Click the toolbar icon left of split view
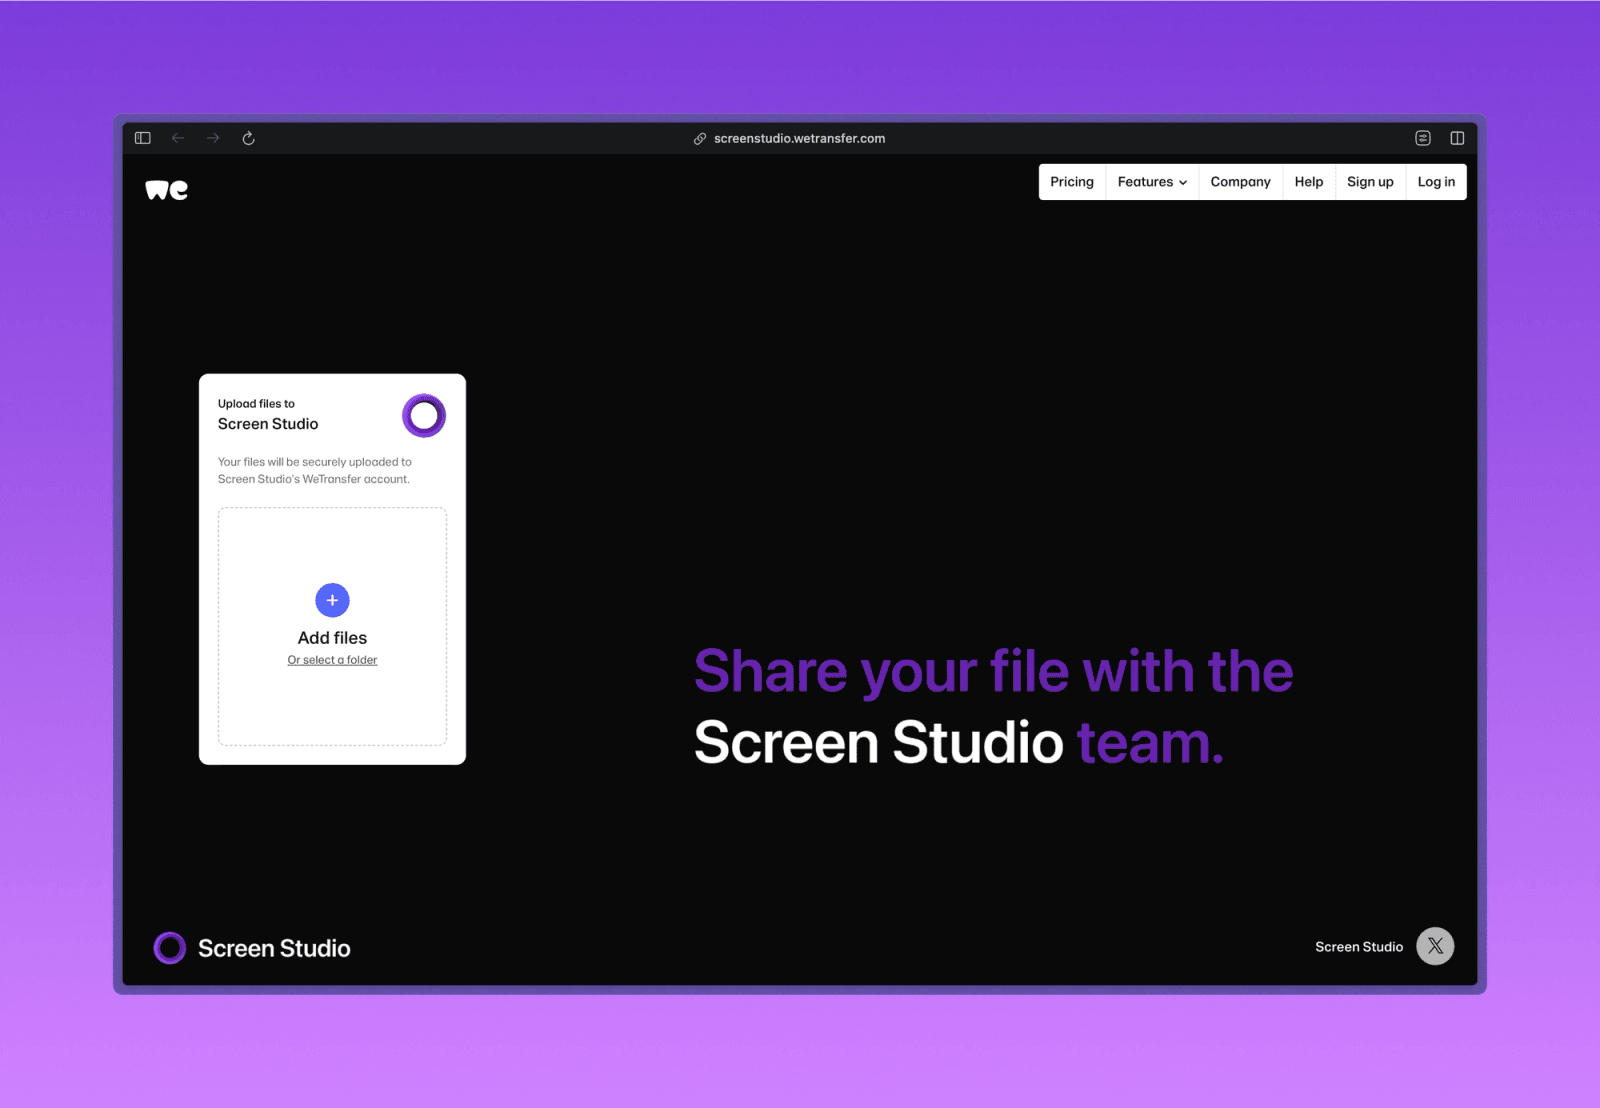The width and height of the screenshot is (1600, 1108). [1423, 138]
